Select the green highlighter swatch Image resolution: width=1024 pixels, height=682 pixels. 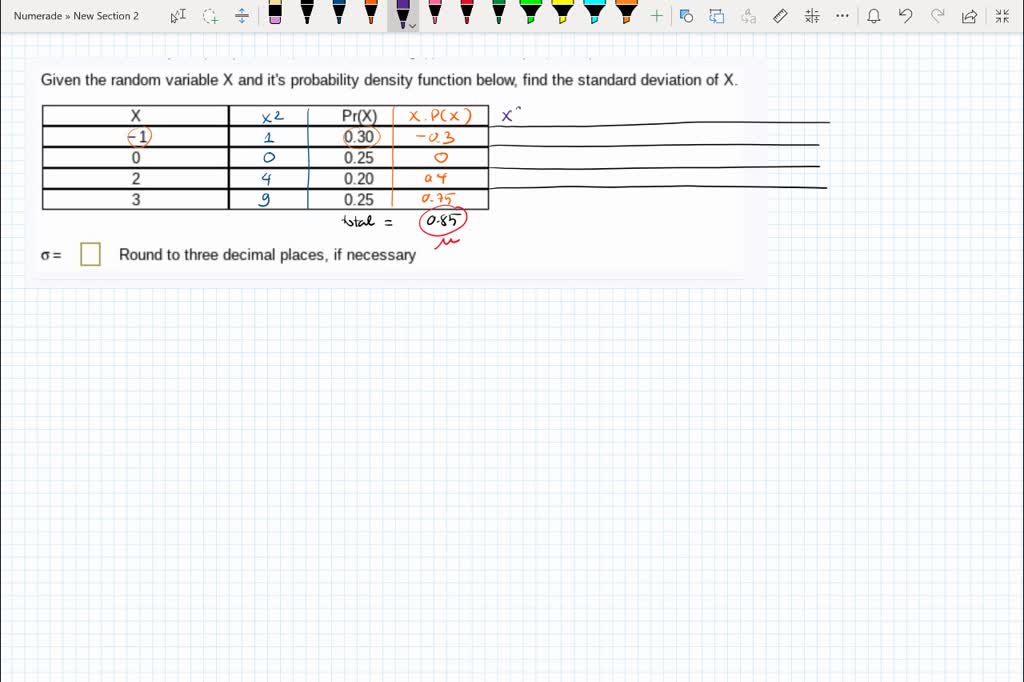(531, 15)
